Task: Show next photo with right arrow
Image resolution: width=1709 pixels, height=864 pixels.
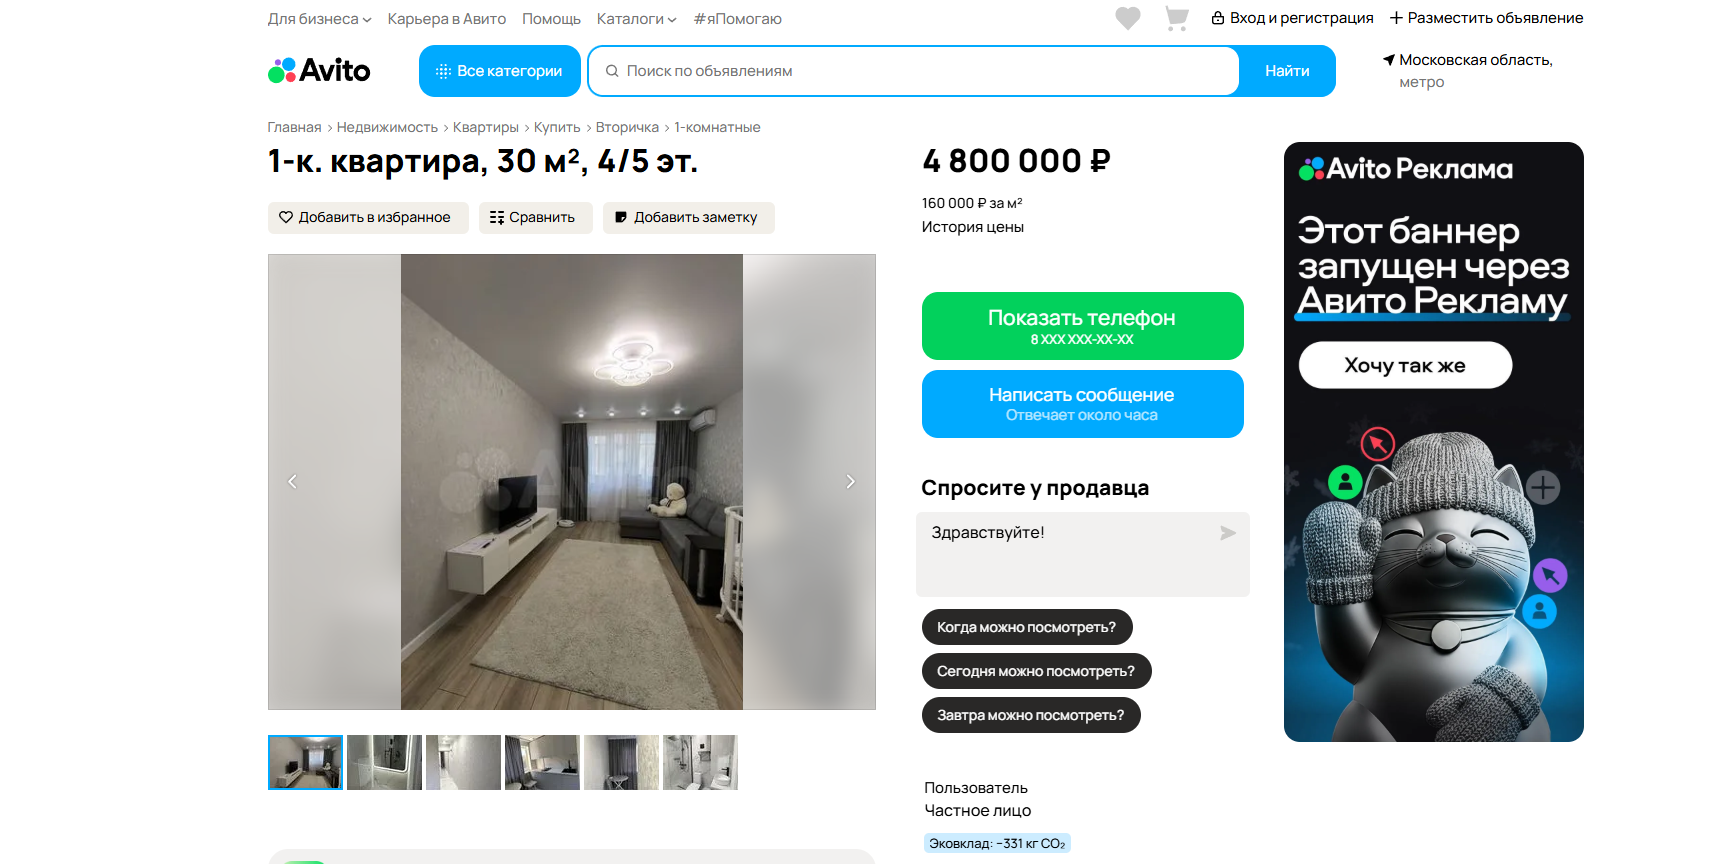Action: pyautogui.click(x=850, y=481)
